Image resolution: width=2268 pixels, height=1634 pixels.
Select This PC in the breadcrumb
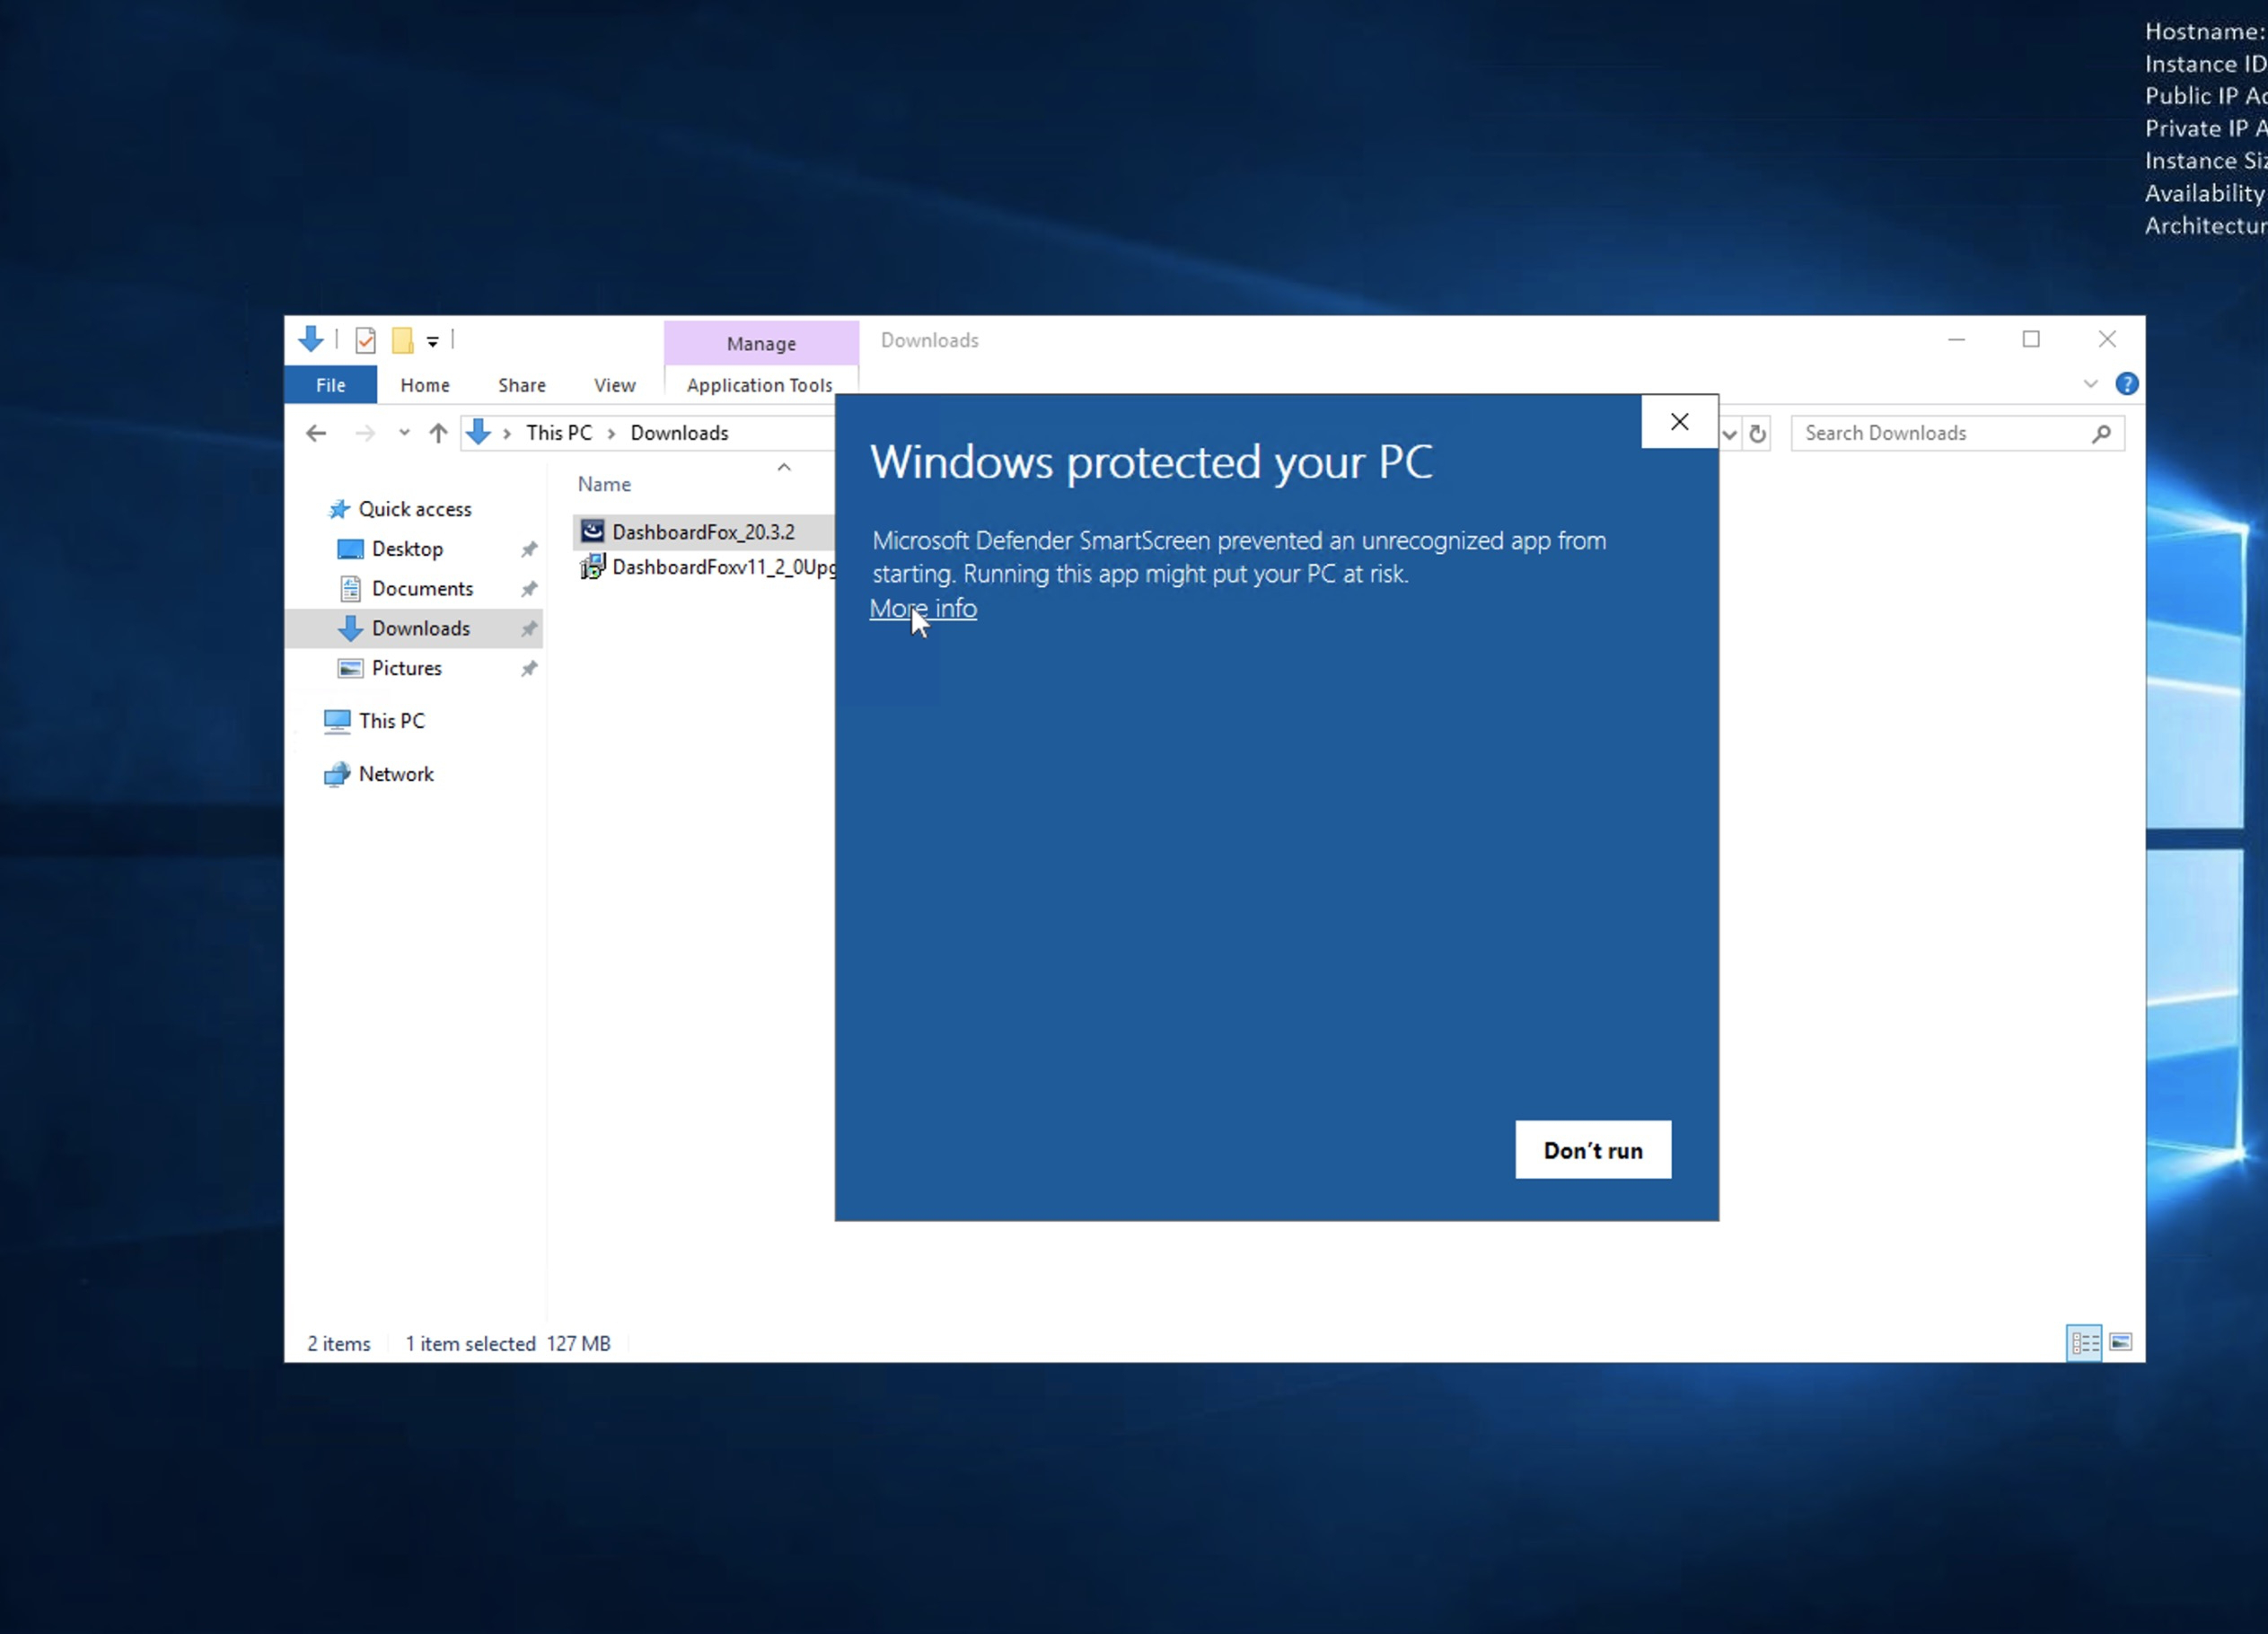click(x=559, y=433)
